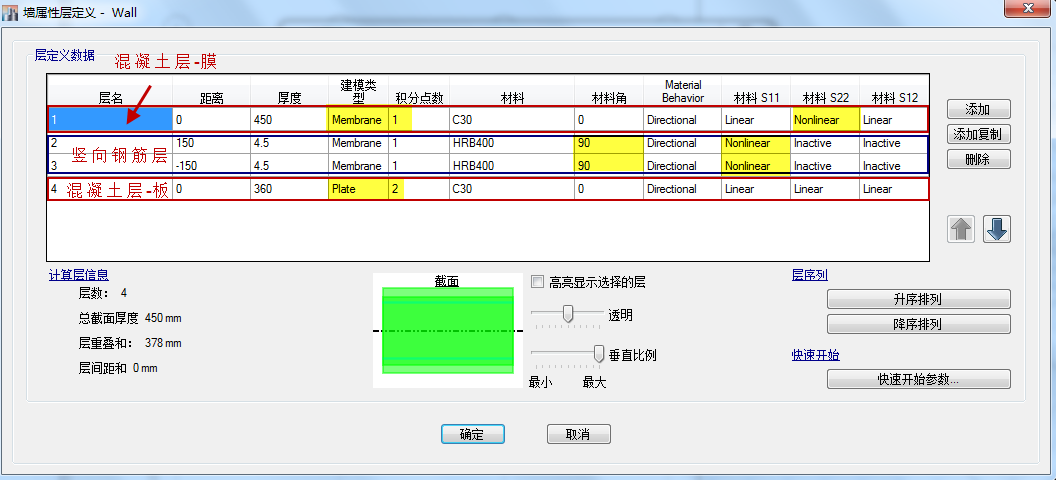Viewport: 1056px width, 480px height.
Task: Cancel with the 取消 button
Action: click(x=578, y=434)
